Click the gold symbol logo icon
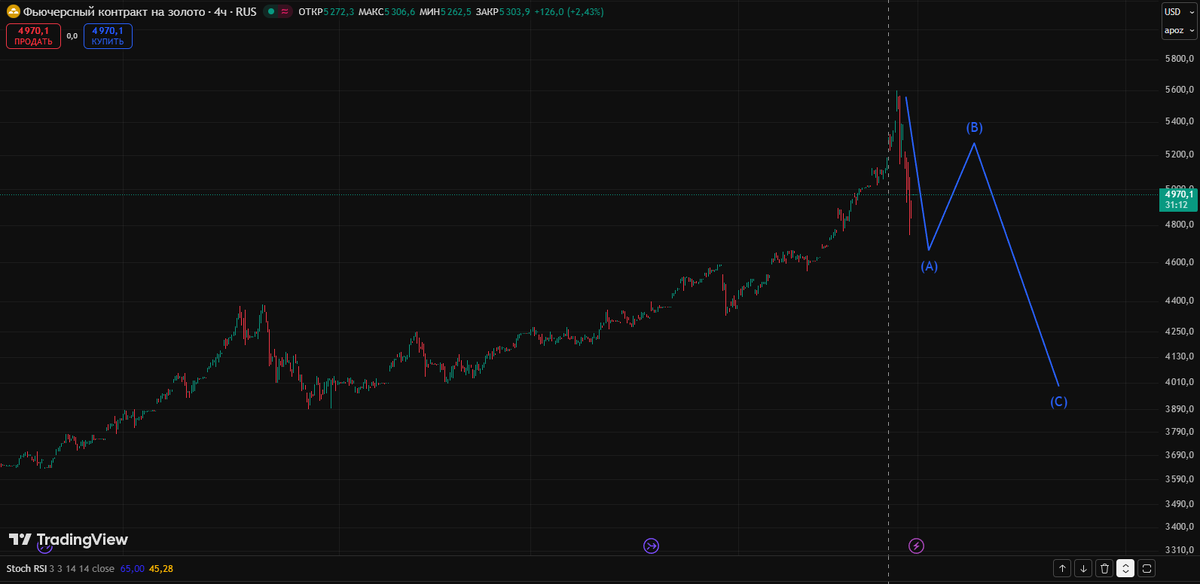 (13, 11)
